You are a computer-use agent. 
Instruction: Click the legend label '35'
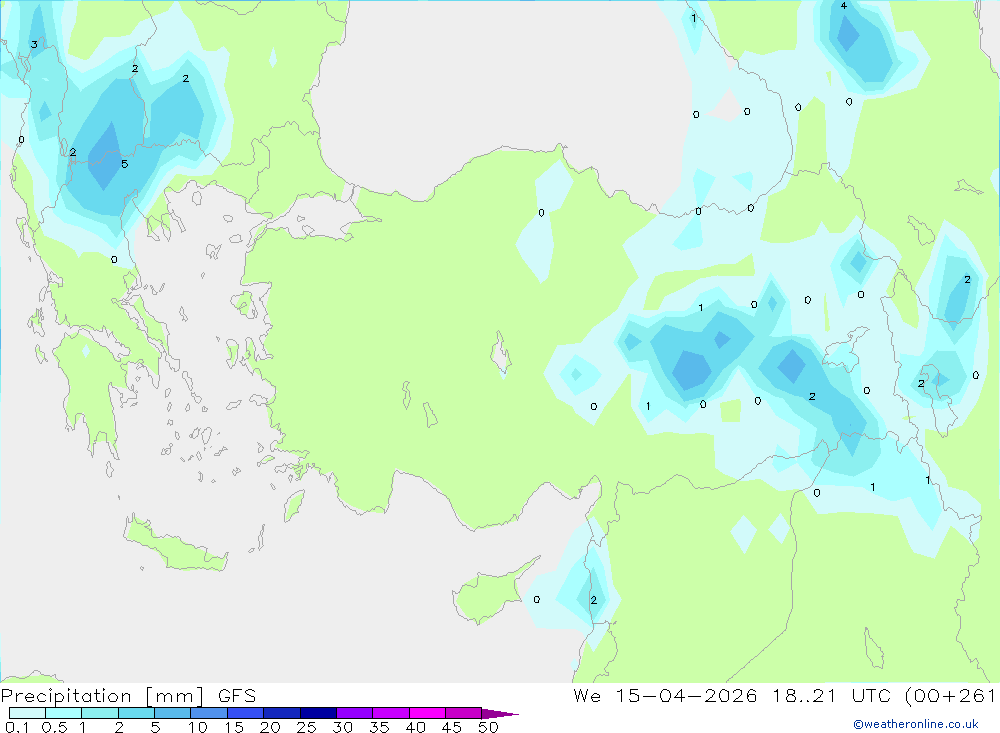point(379,727)
